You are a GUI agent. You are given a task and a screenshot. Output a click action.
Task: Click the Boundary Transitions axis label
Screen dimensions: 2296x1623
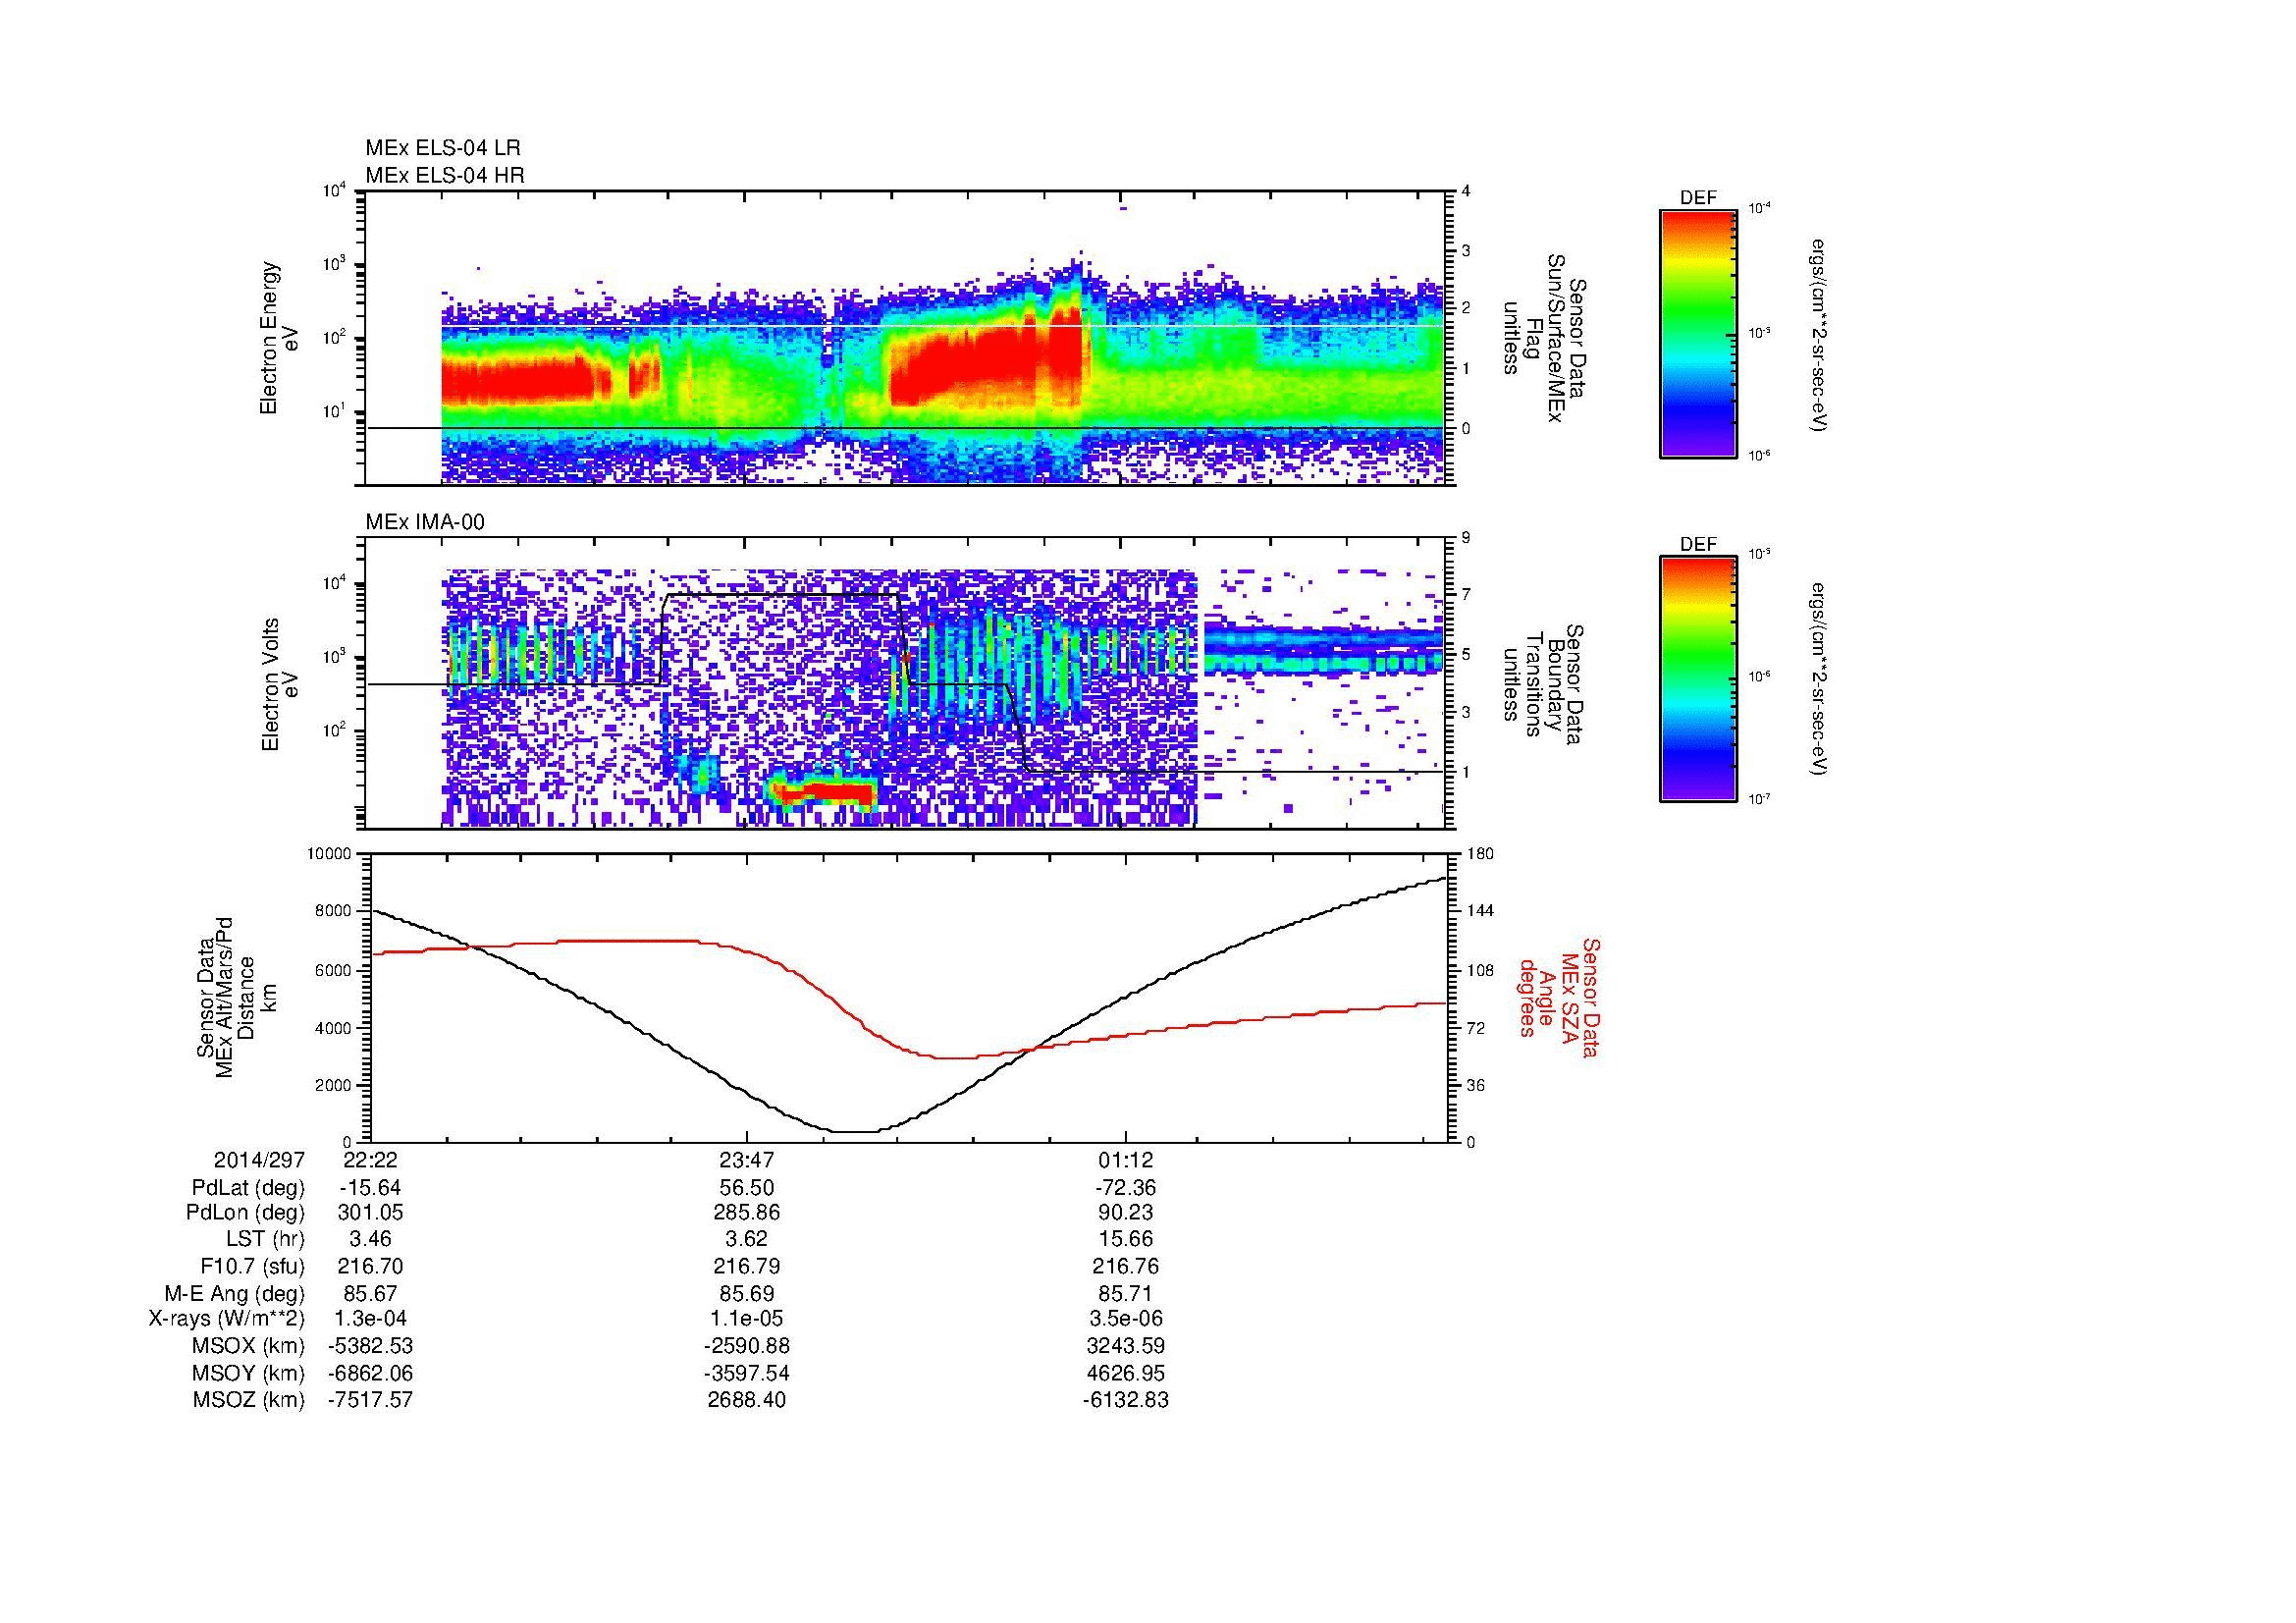point(1545,684)
